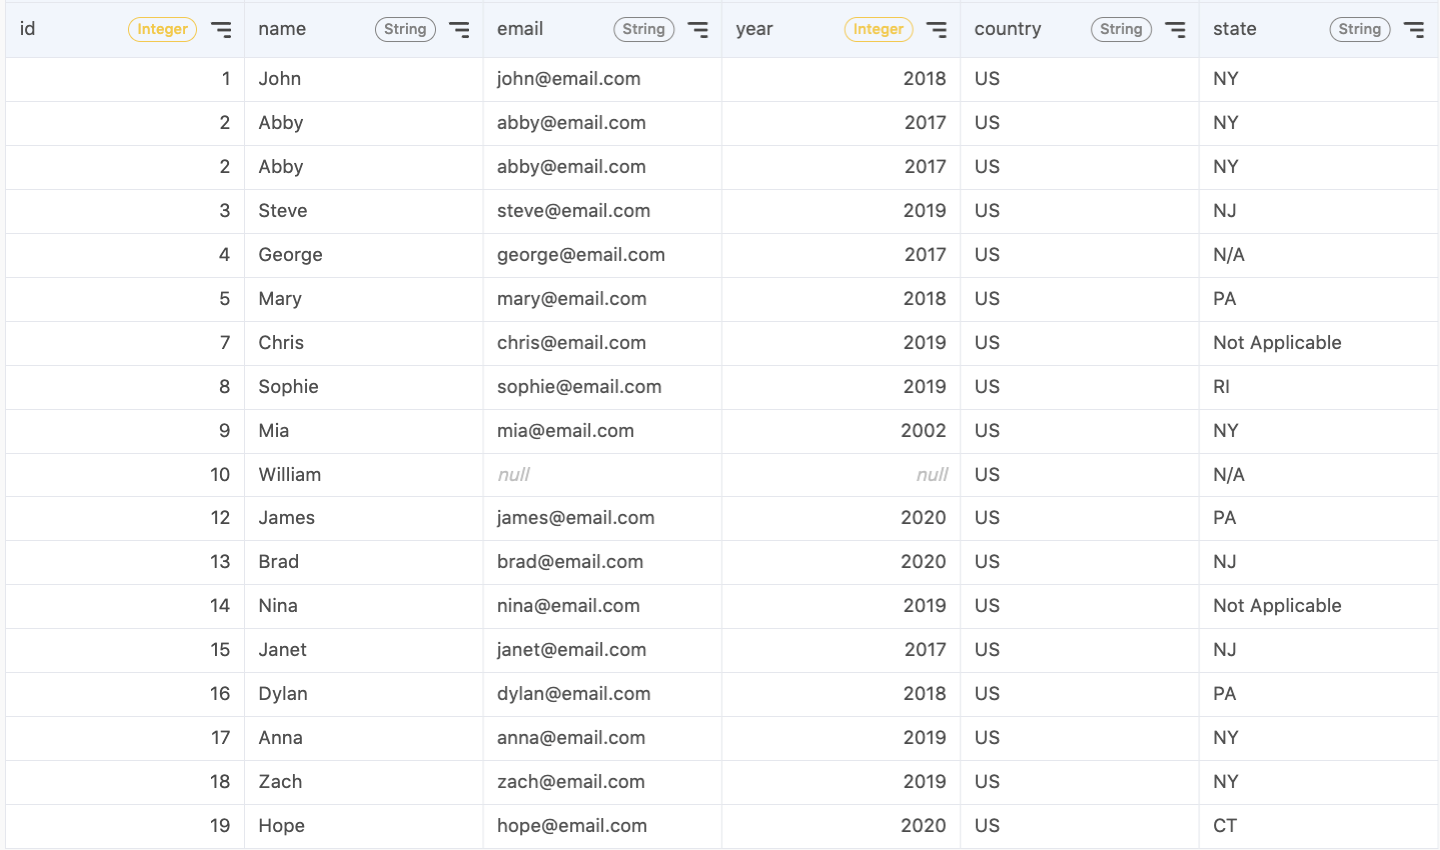Click the Integer type badge on id column
The image size is (1440, 850).
[x=163, y=30]
